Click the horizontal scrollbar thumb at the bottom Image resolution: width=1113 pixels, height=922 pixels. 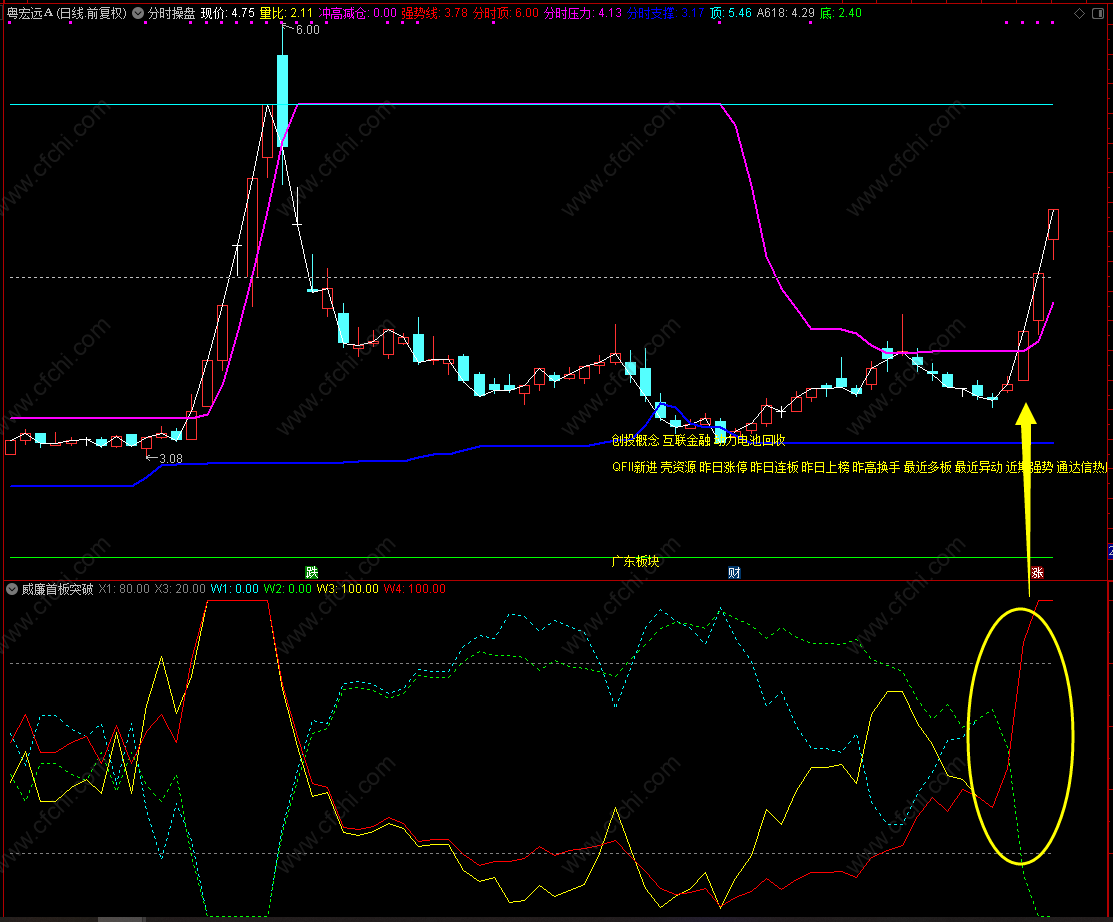pos(121,919)
